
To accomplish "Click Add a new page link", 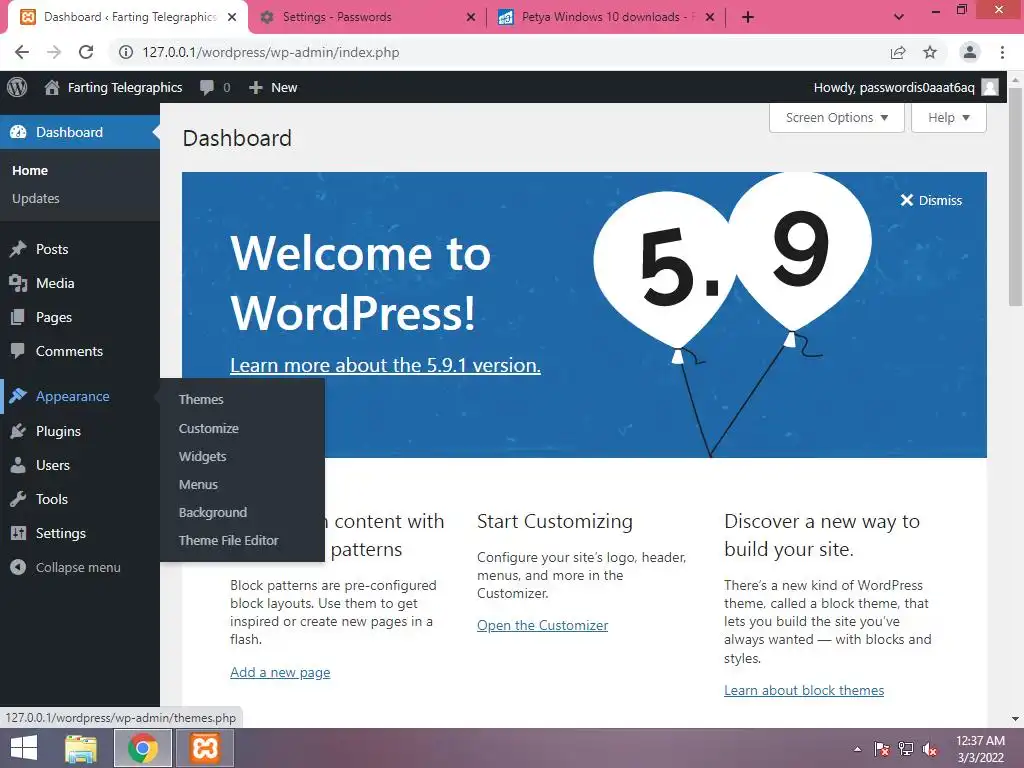I will pos(280,672).
